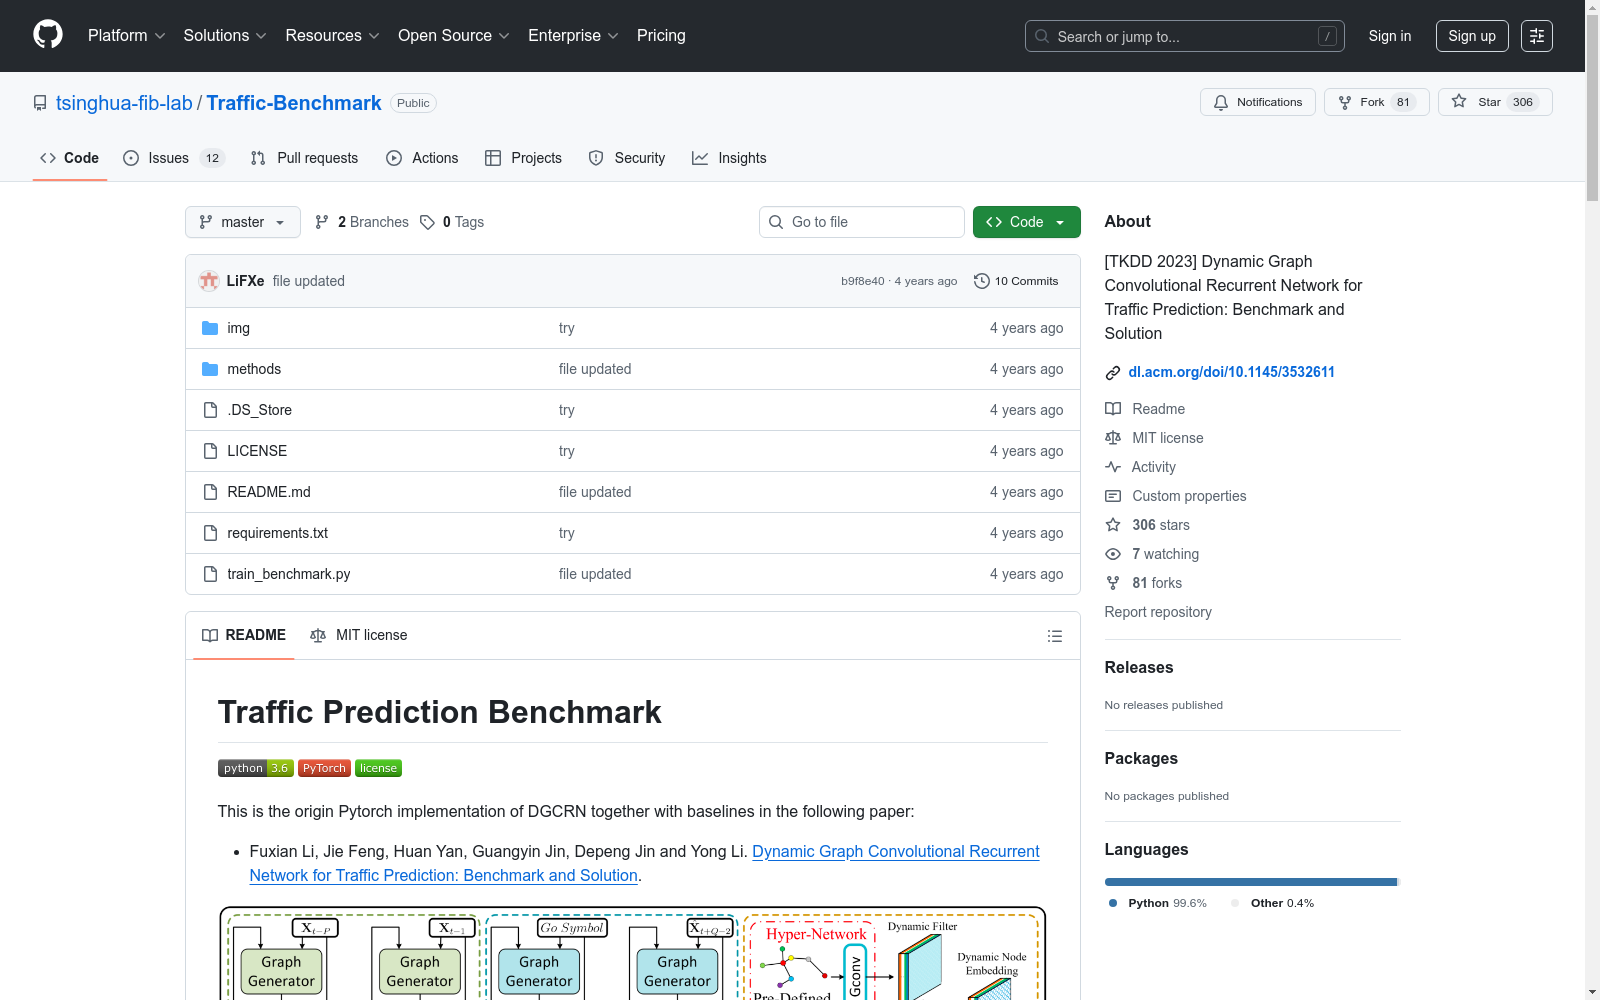The image size is (1600, 1000).
Task: Open the Activity link in About
Action: [1141, 467]
